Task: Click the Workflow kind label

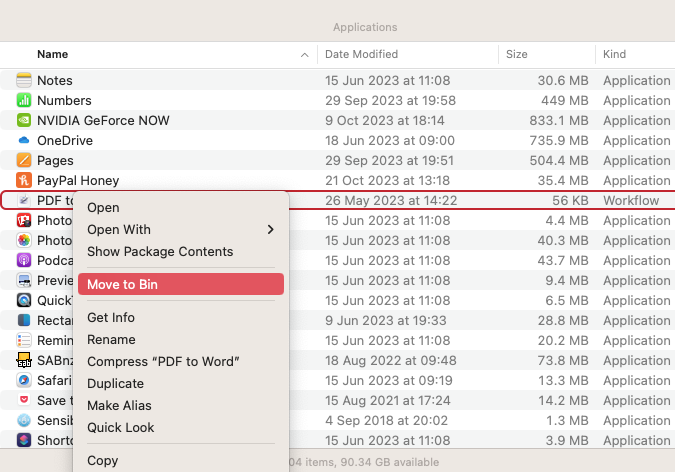Action: [631, 200]
